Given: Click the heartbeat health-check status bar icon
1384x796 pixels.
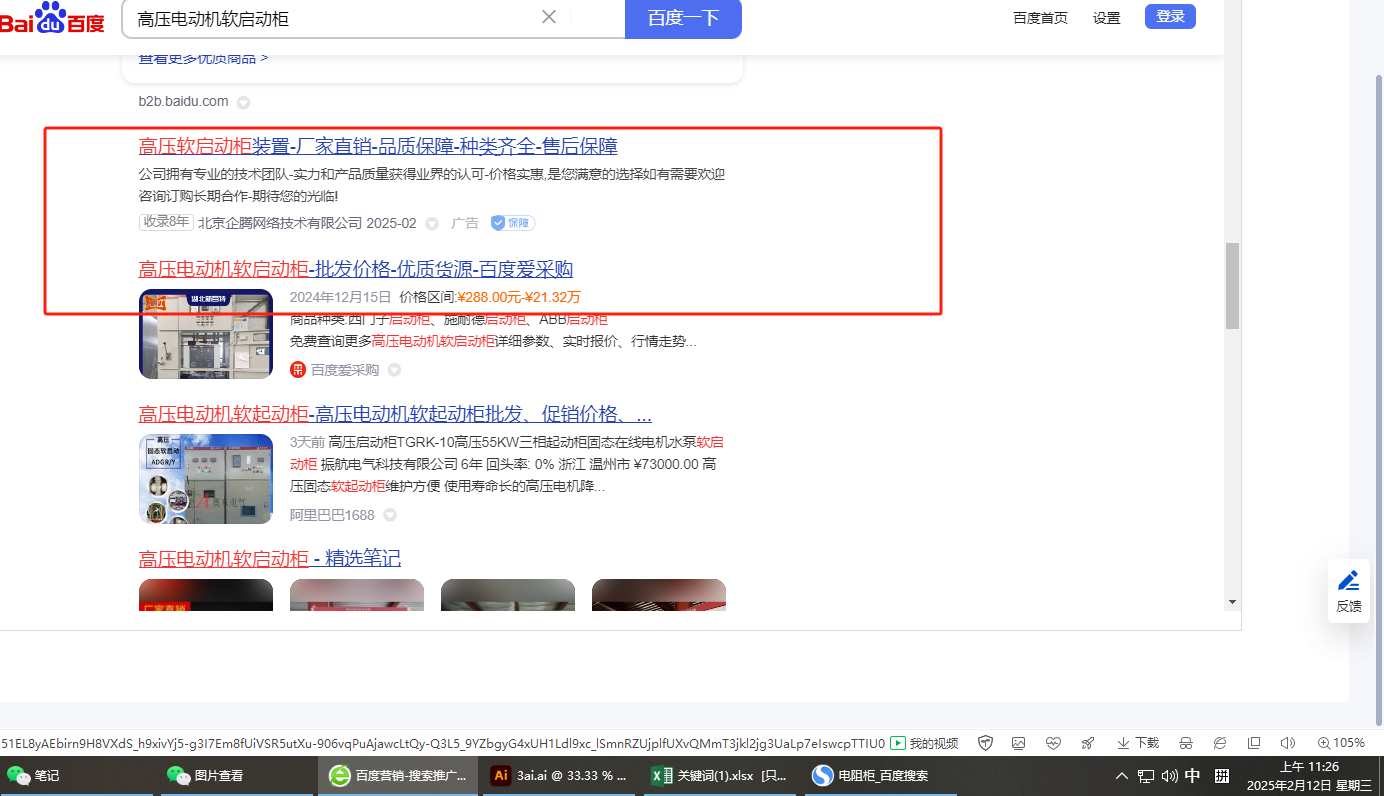Looking at the screenshot, I should tap(1053, 743).
